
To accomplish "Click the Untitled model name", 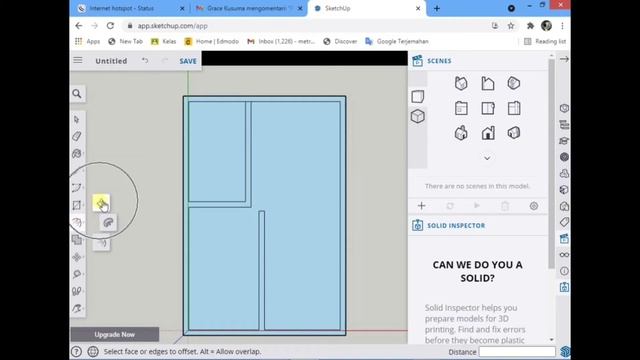I will (x=111, y=61).
